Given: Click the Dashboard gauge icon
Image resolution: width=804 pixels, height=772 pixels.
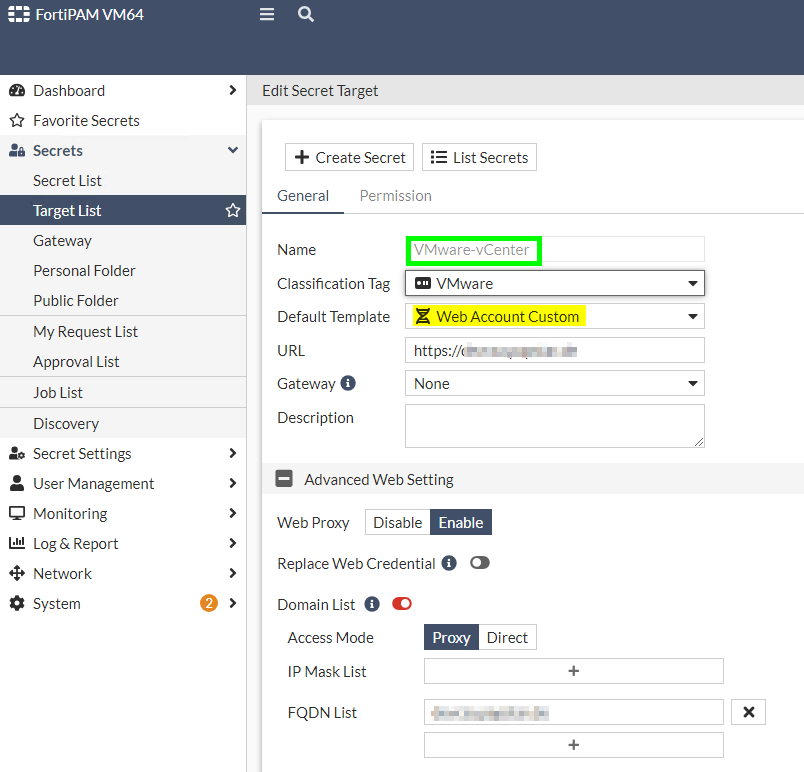Looking at the screenshot, I should (17, 91).
